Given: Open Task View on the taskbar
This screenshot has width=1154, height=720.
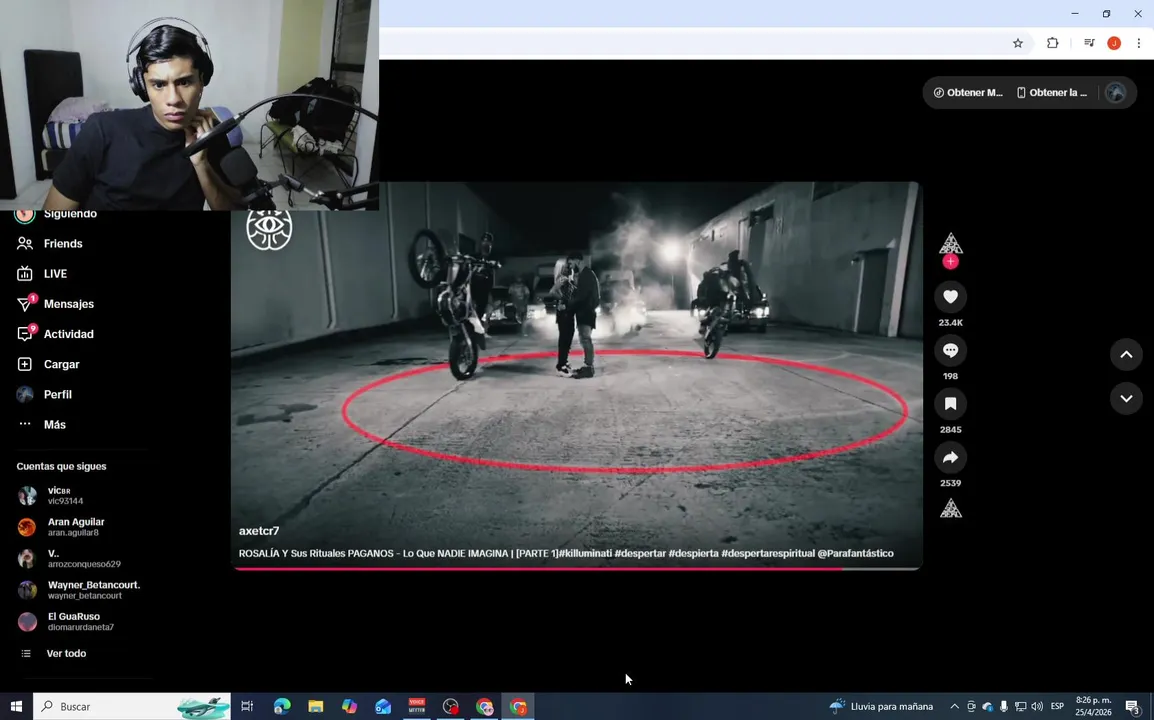Looking at the screenshot, I should [x=247, y=707].
